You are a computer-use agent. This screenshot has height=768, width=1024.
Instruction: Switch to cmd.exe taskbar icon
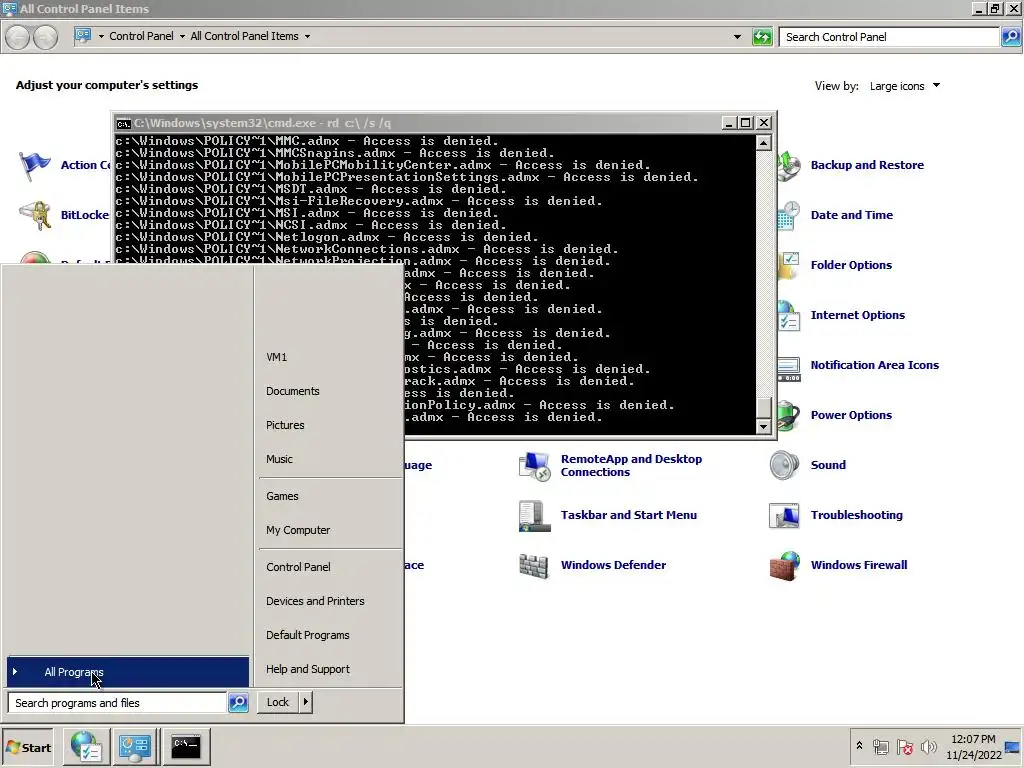click(186, 747)
